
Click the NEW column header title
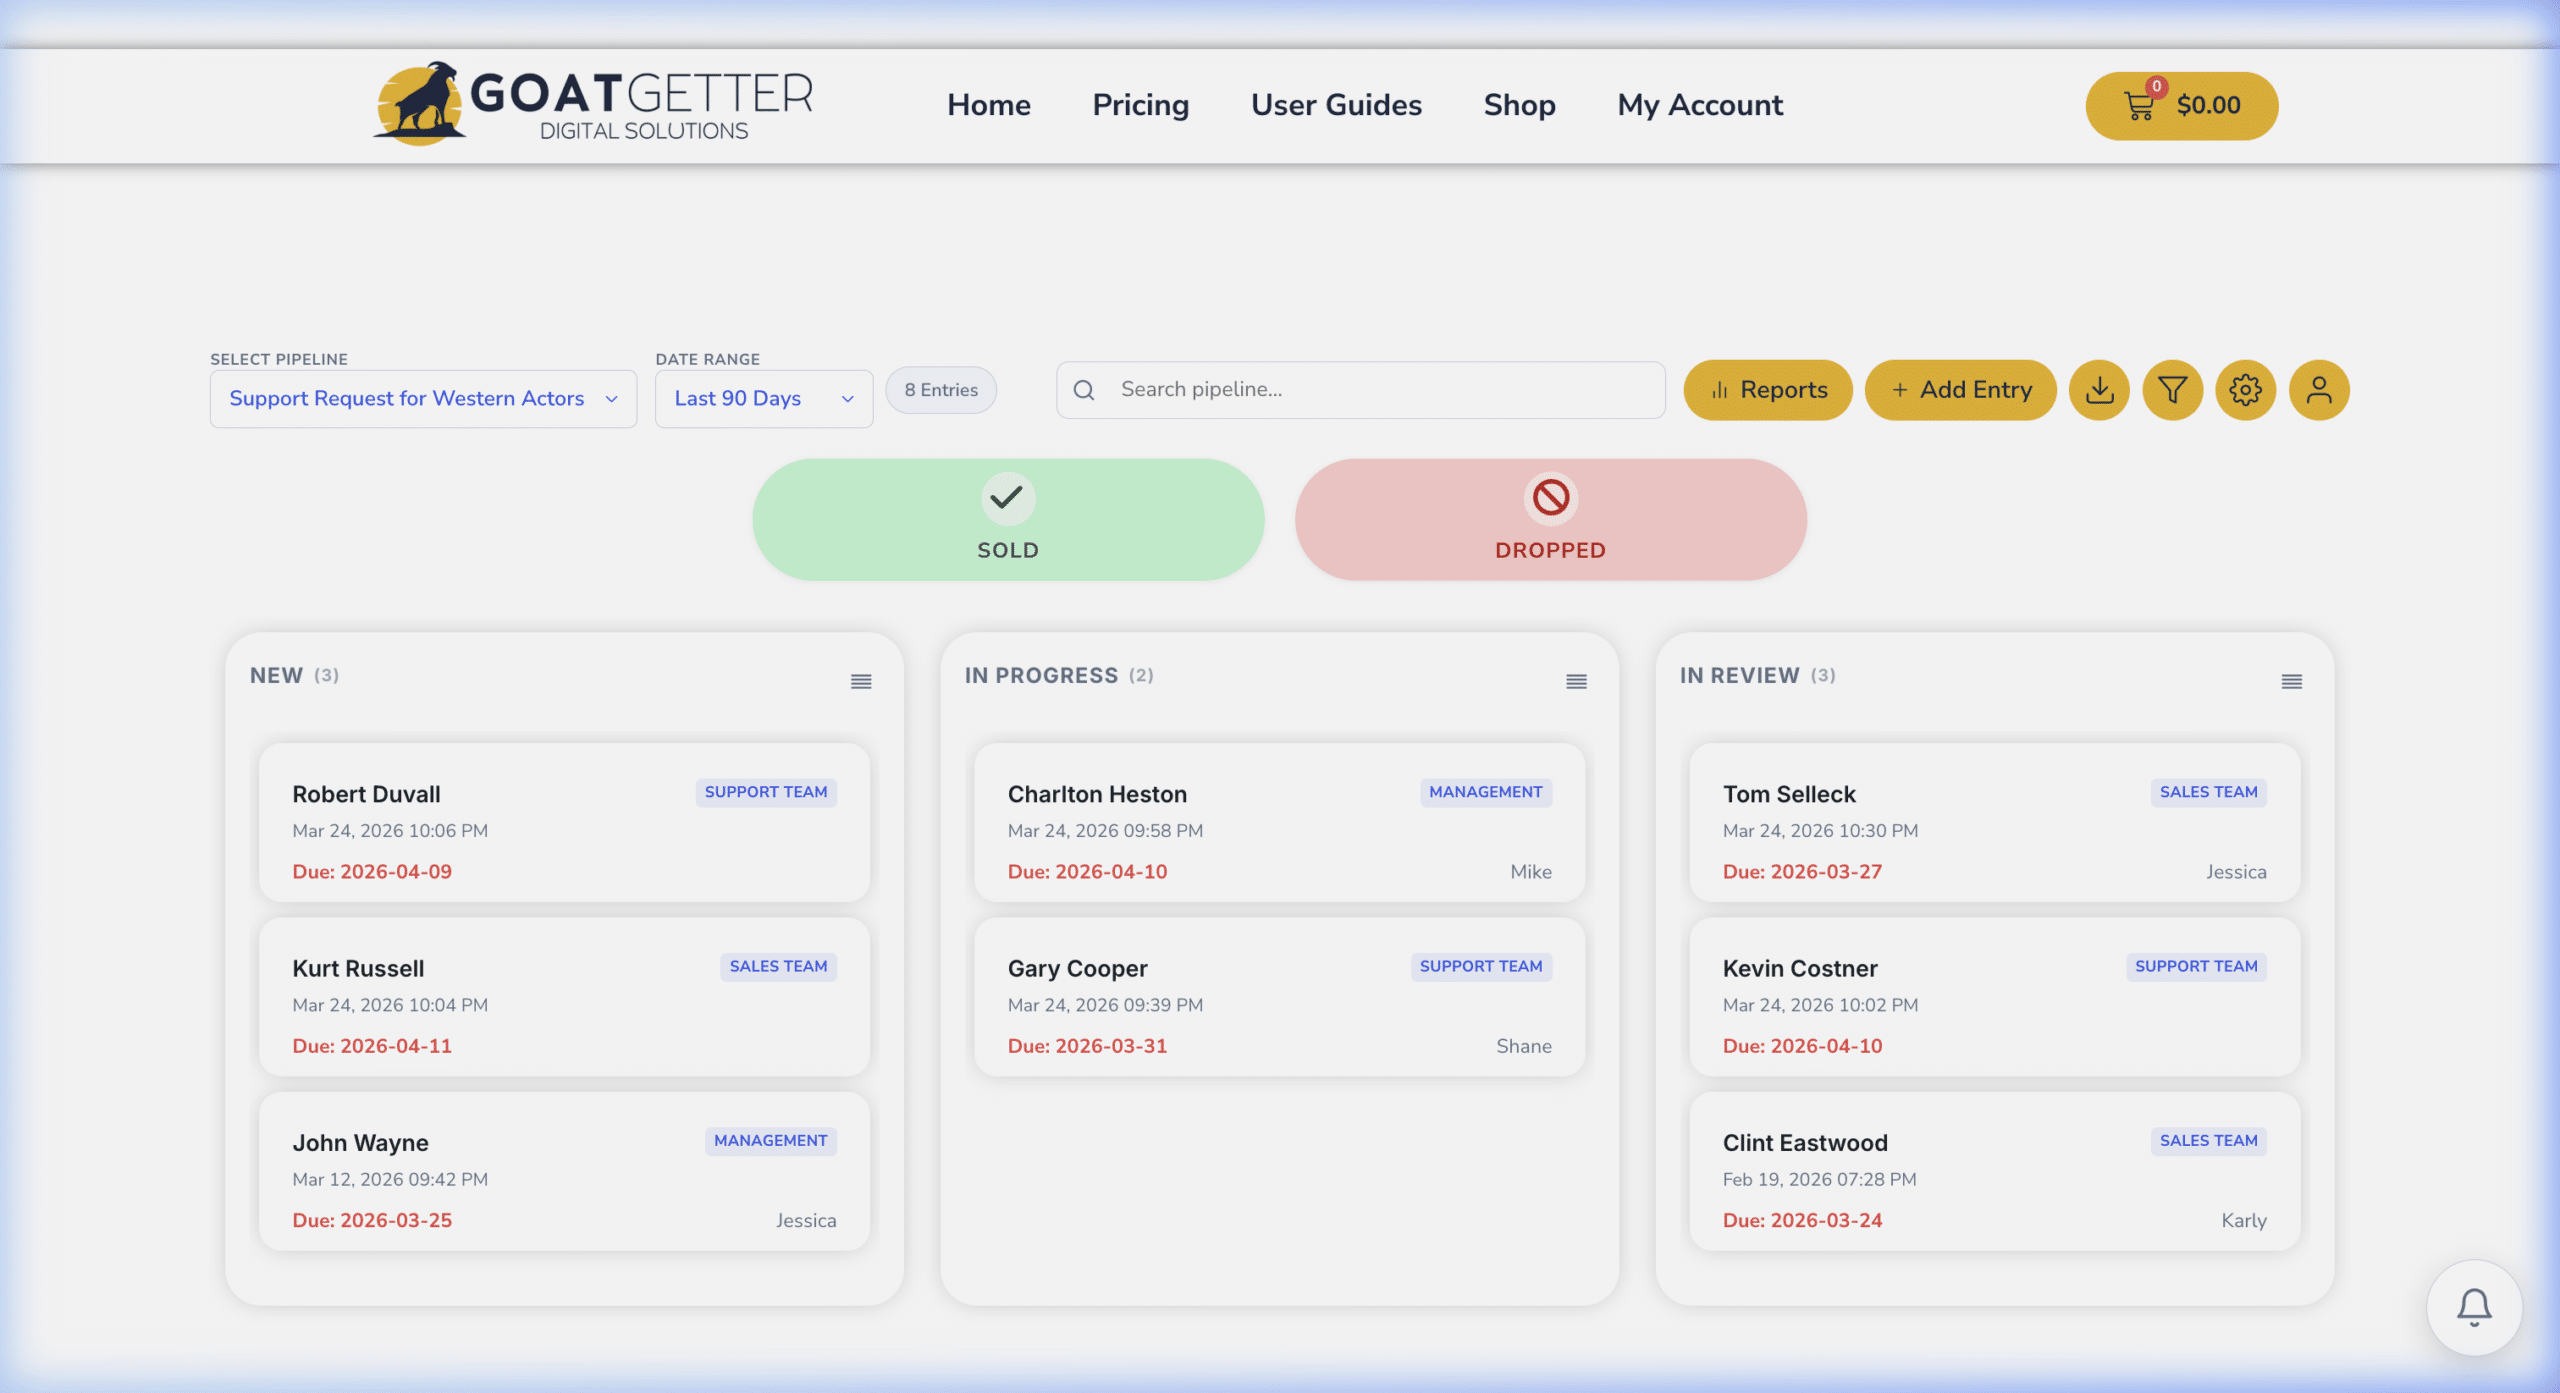click(x=276, y=676)
